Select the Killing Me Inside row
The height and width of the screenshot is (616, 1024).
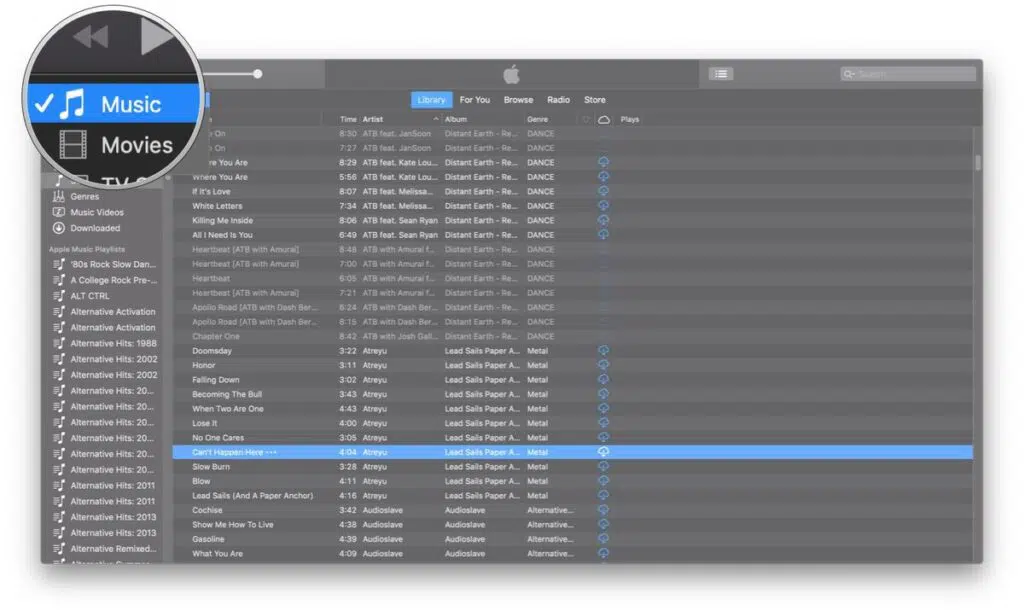click(x=573, y=220)
